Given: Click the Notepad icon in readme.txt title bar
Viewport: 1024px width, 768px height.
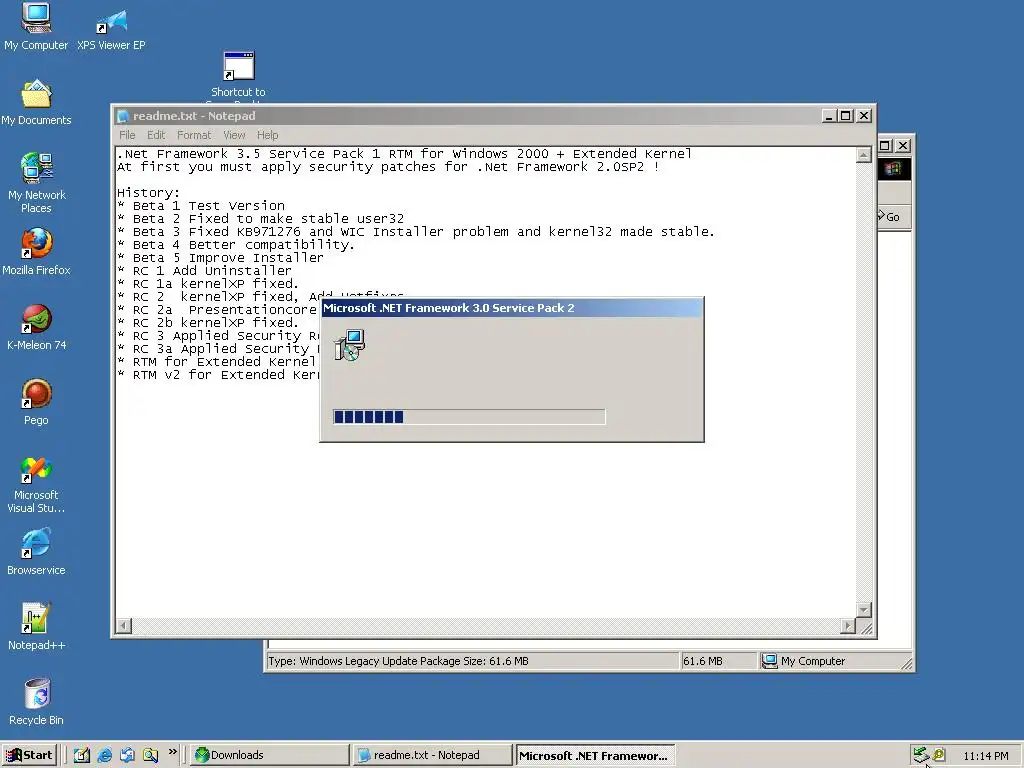Looking at the screenshot, I should (x=123, y=116).
